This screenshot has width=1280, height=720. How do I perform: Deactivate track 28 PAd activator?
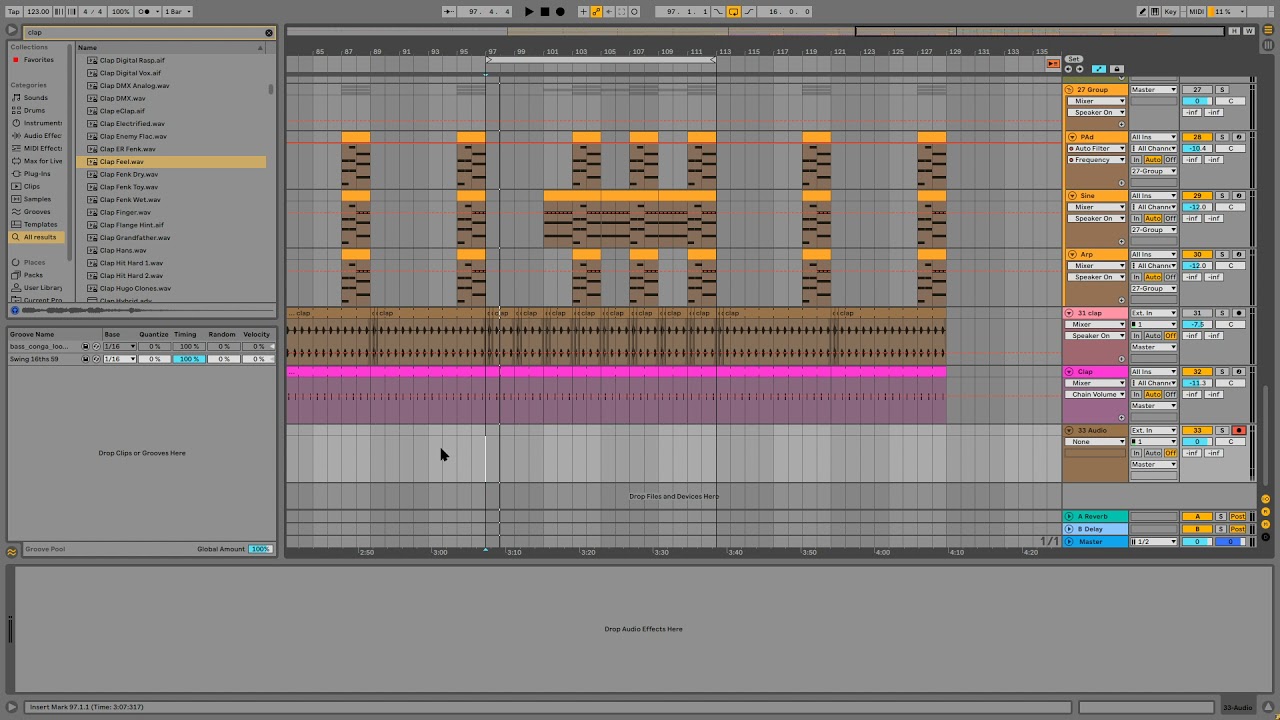point(1197,137)
